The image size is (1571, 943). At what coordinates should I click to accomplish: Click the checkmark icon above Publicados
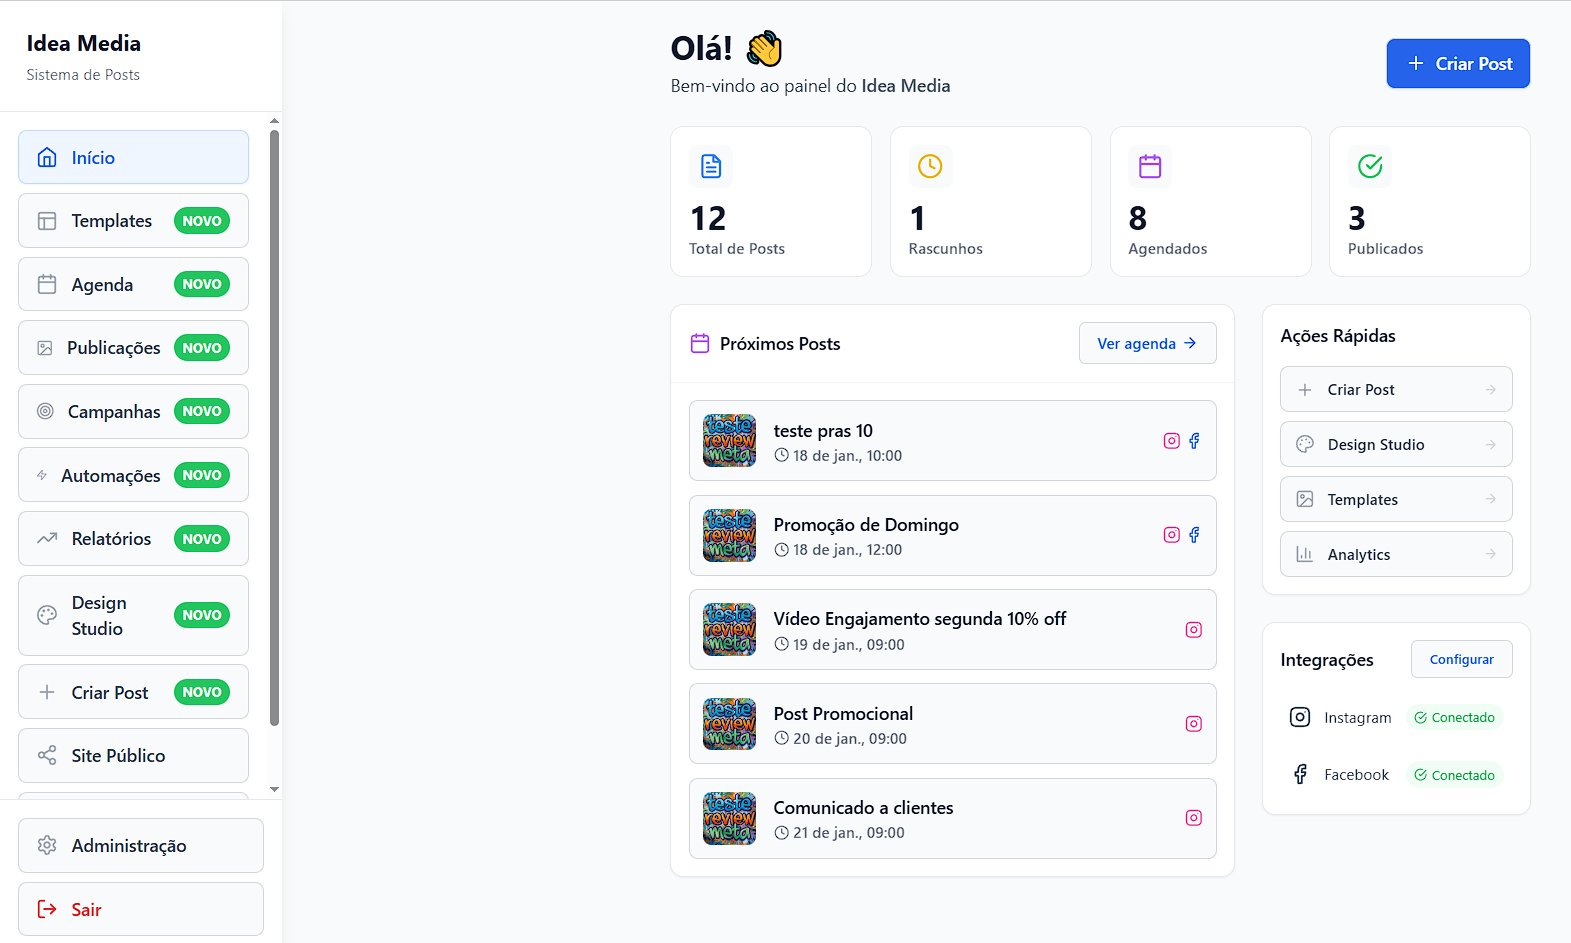coord(1370,166)
